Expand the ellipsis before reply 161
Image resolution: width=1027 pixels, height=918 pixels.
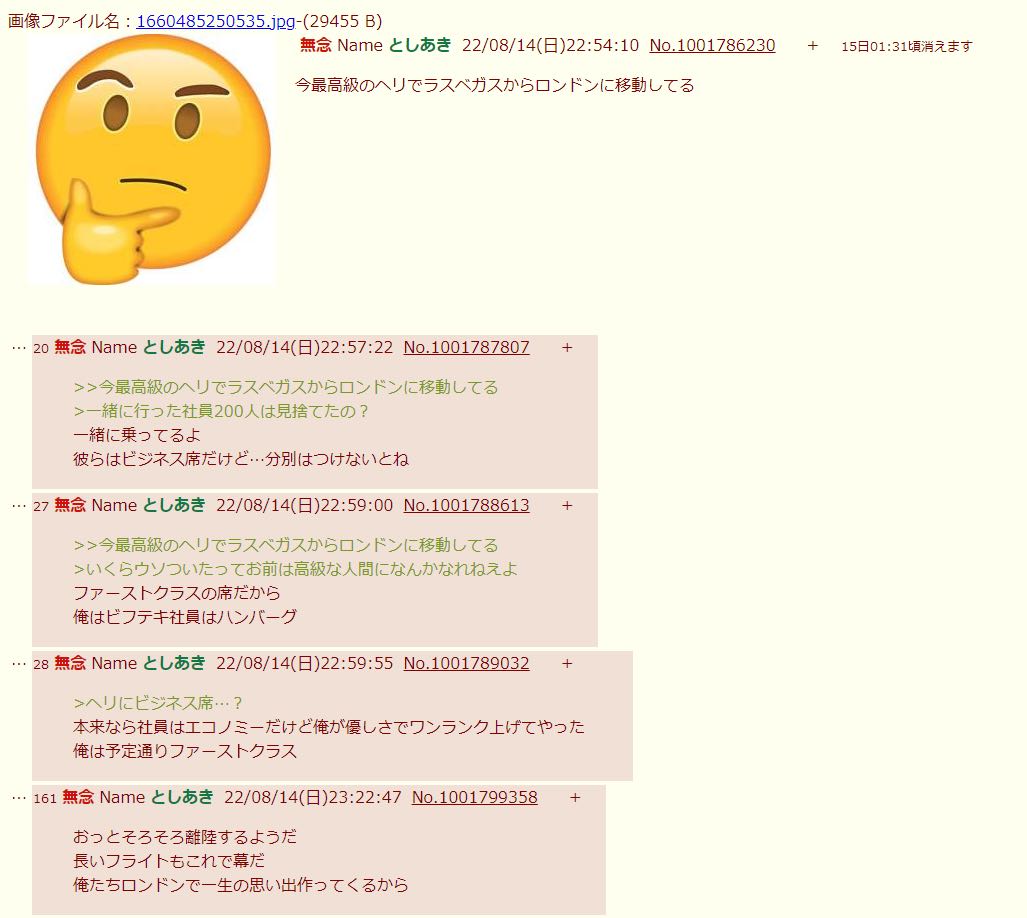[x=18, y=798]
